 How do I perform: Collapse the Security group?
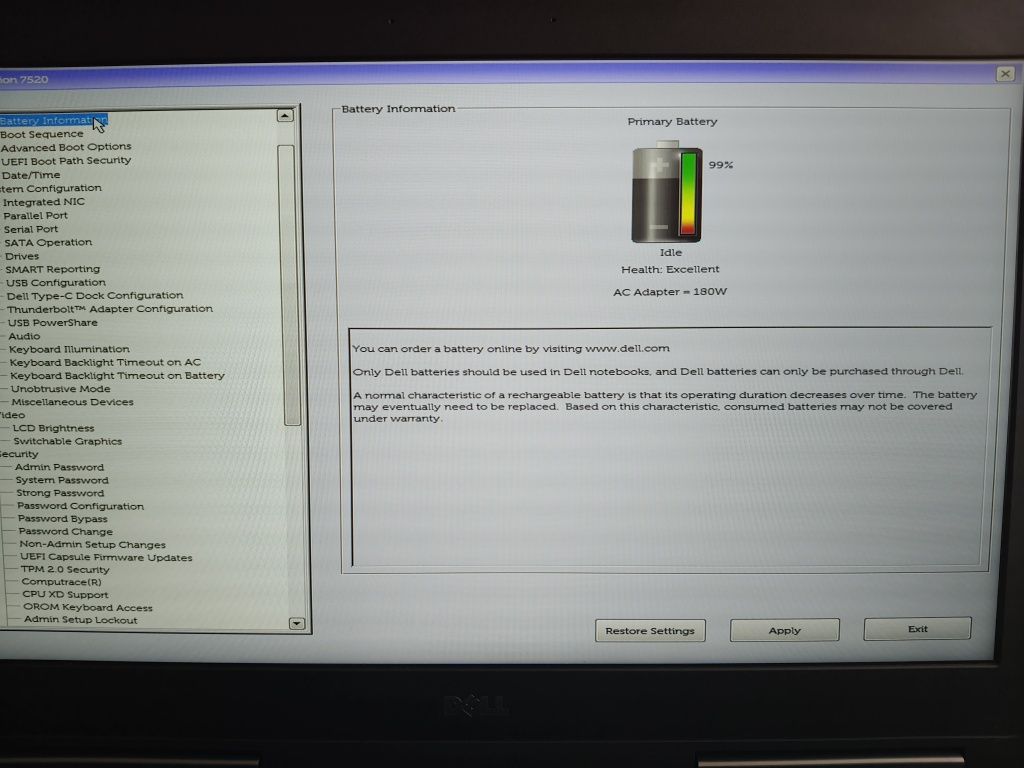pos(19,455)
